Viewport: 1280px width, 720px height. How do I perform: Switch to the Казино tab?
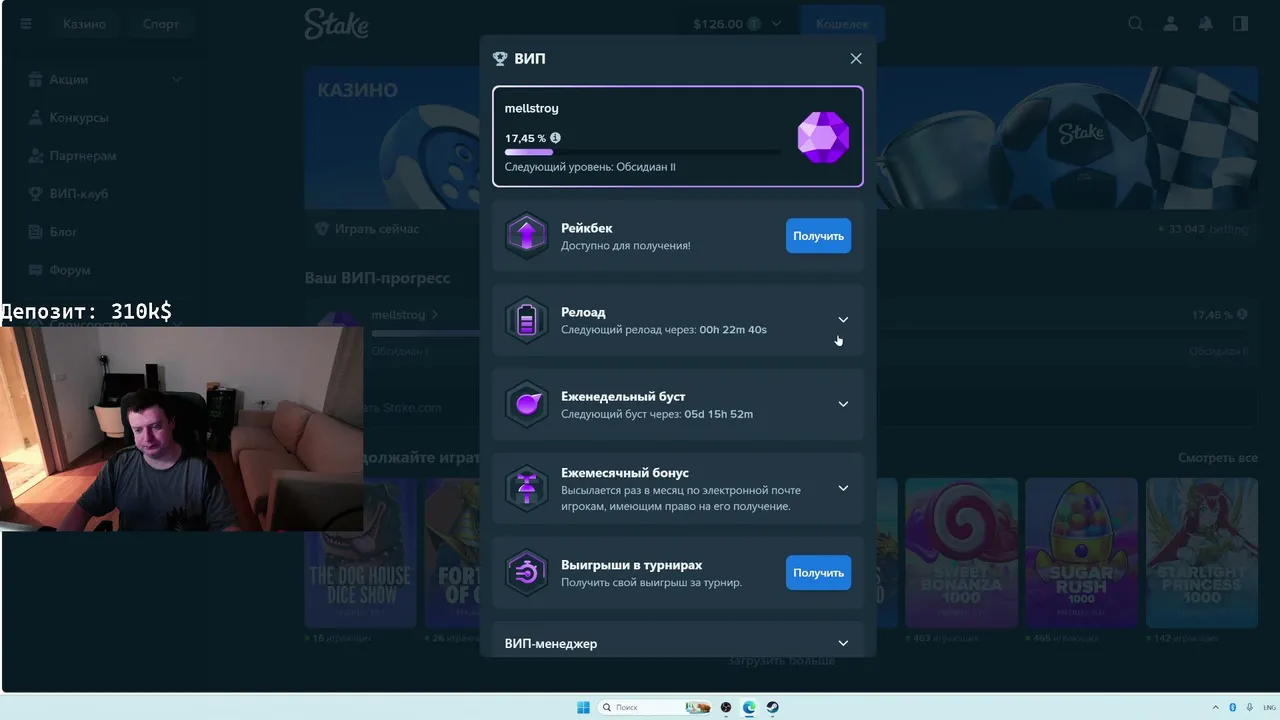tap(85, 24)
